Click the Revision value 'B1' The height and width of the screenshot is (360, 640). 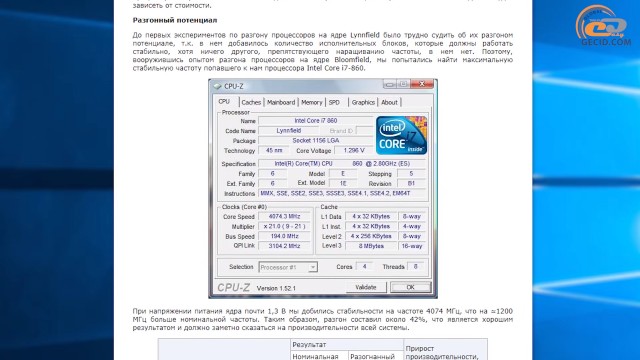411,184
